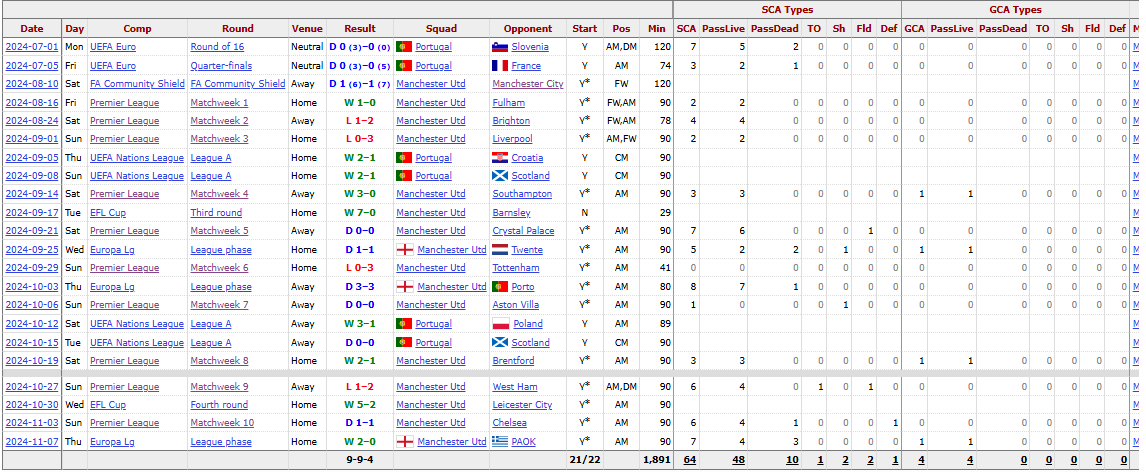Open the Slovenia opponent link
The width and height of the screenshot is (1146, 472).
530,47
